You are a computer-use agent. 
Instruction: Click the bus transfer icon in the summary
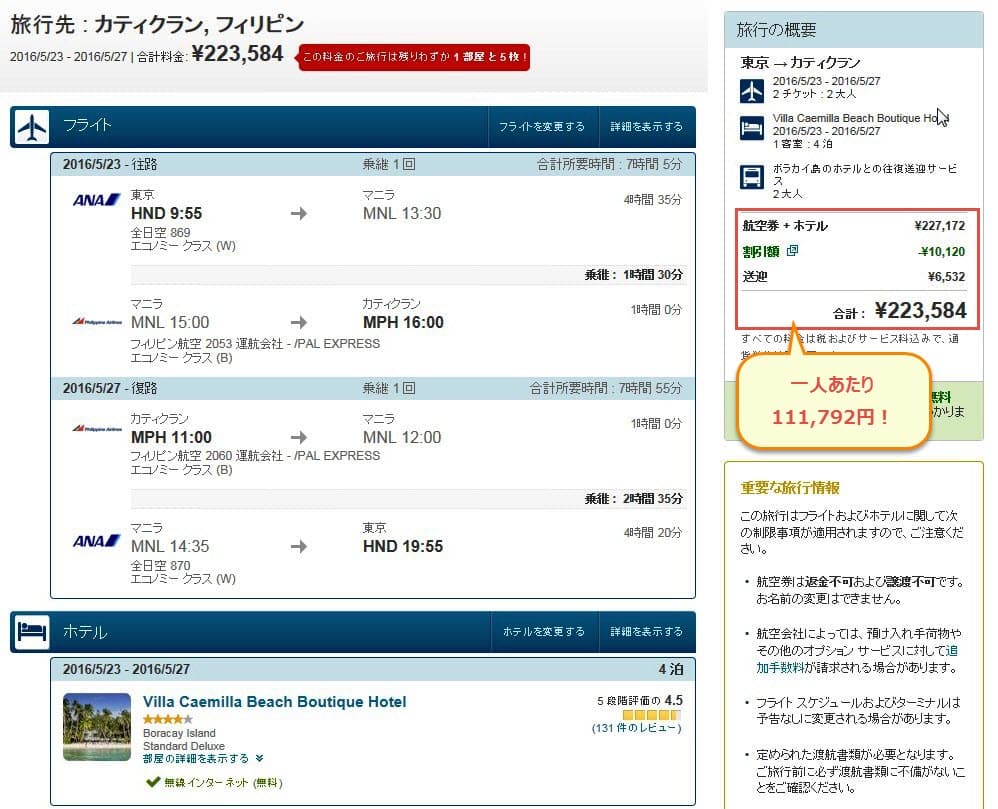tap(752, 177)
